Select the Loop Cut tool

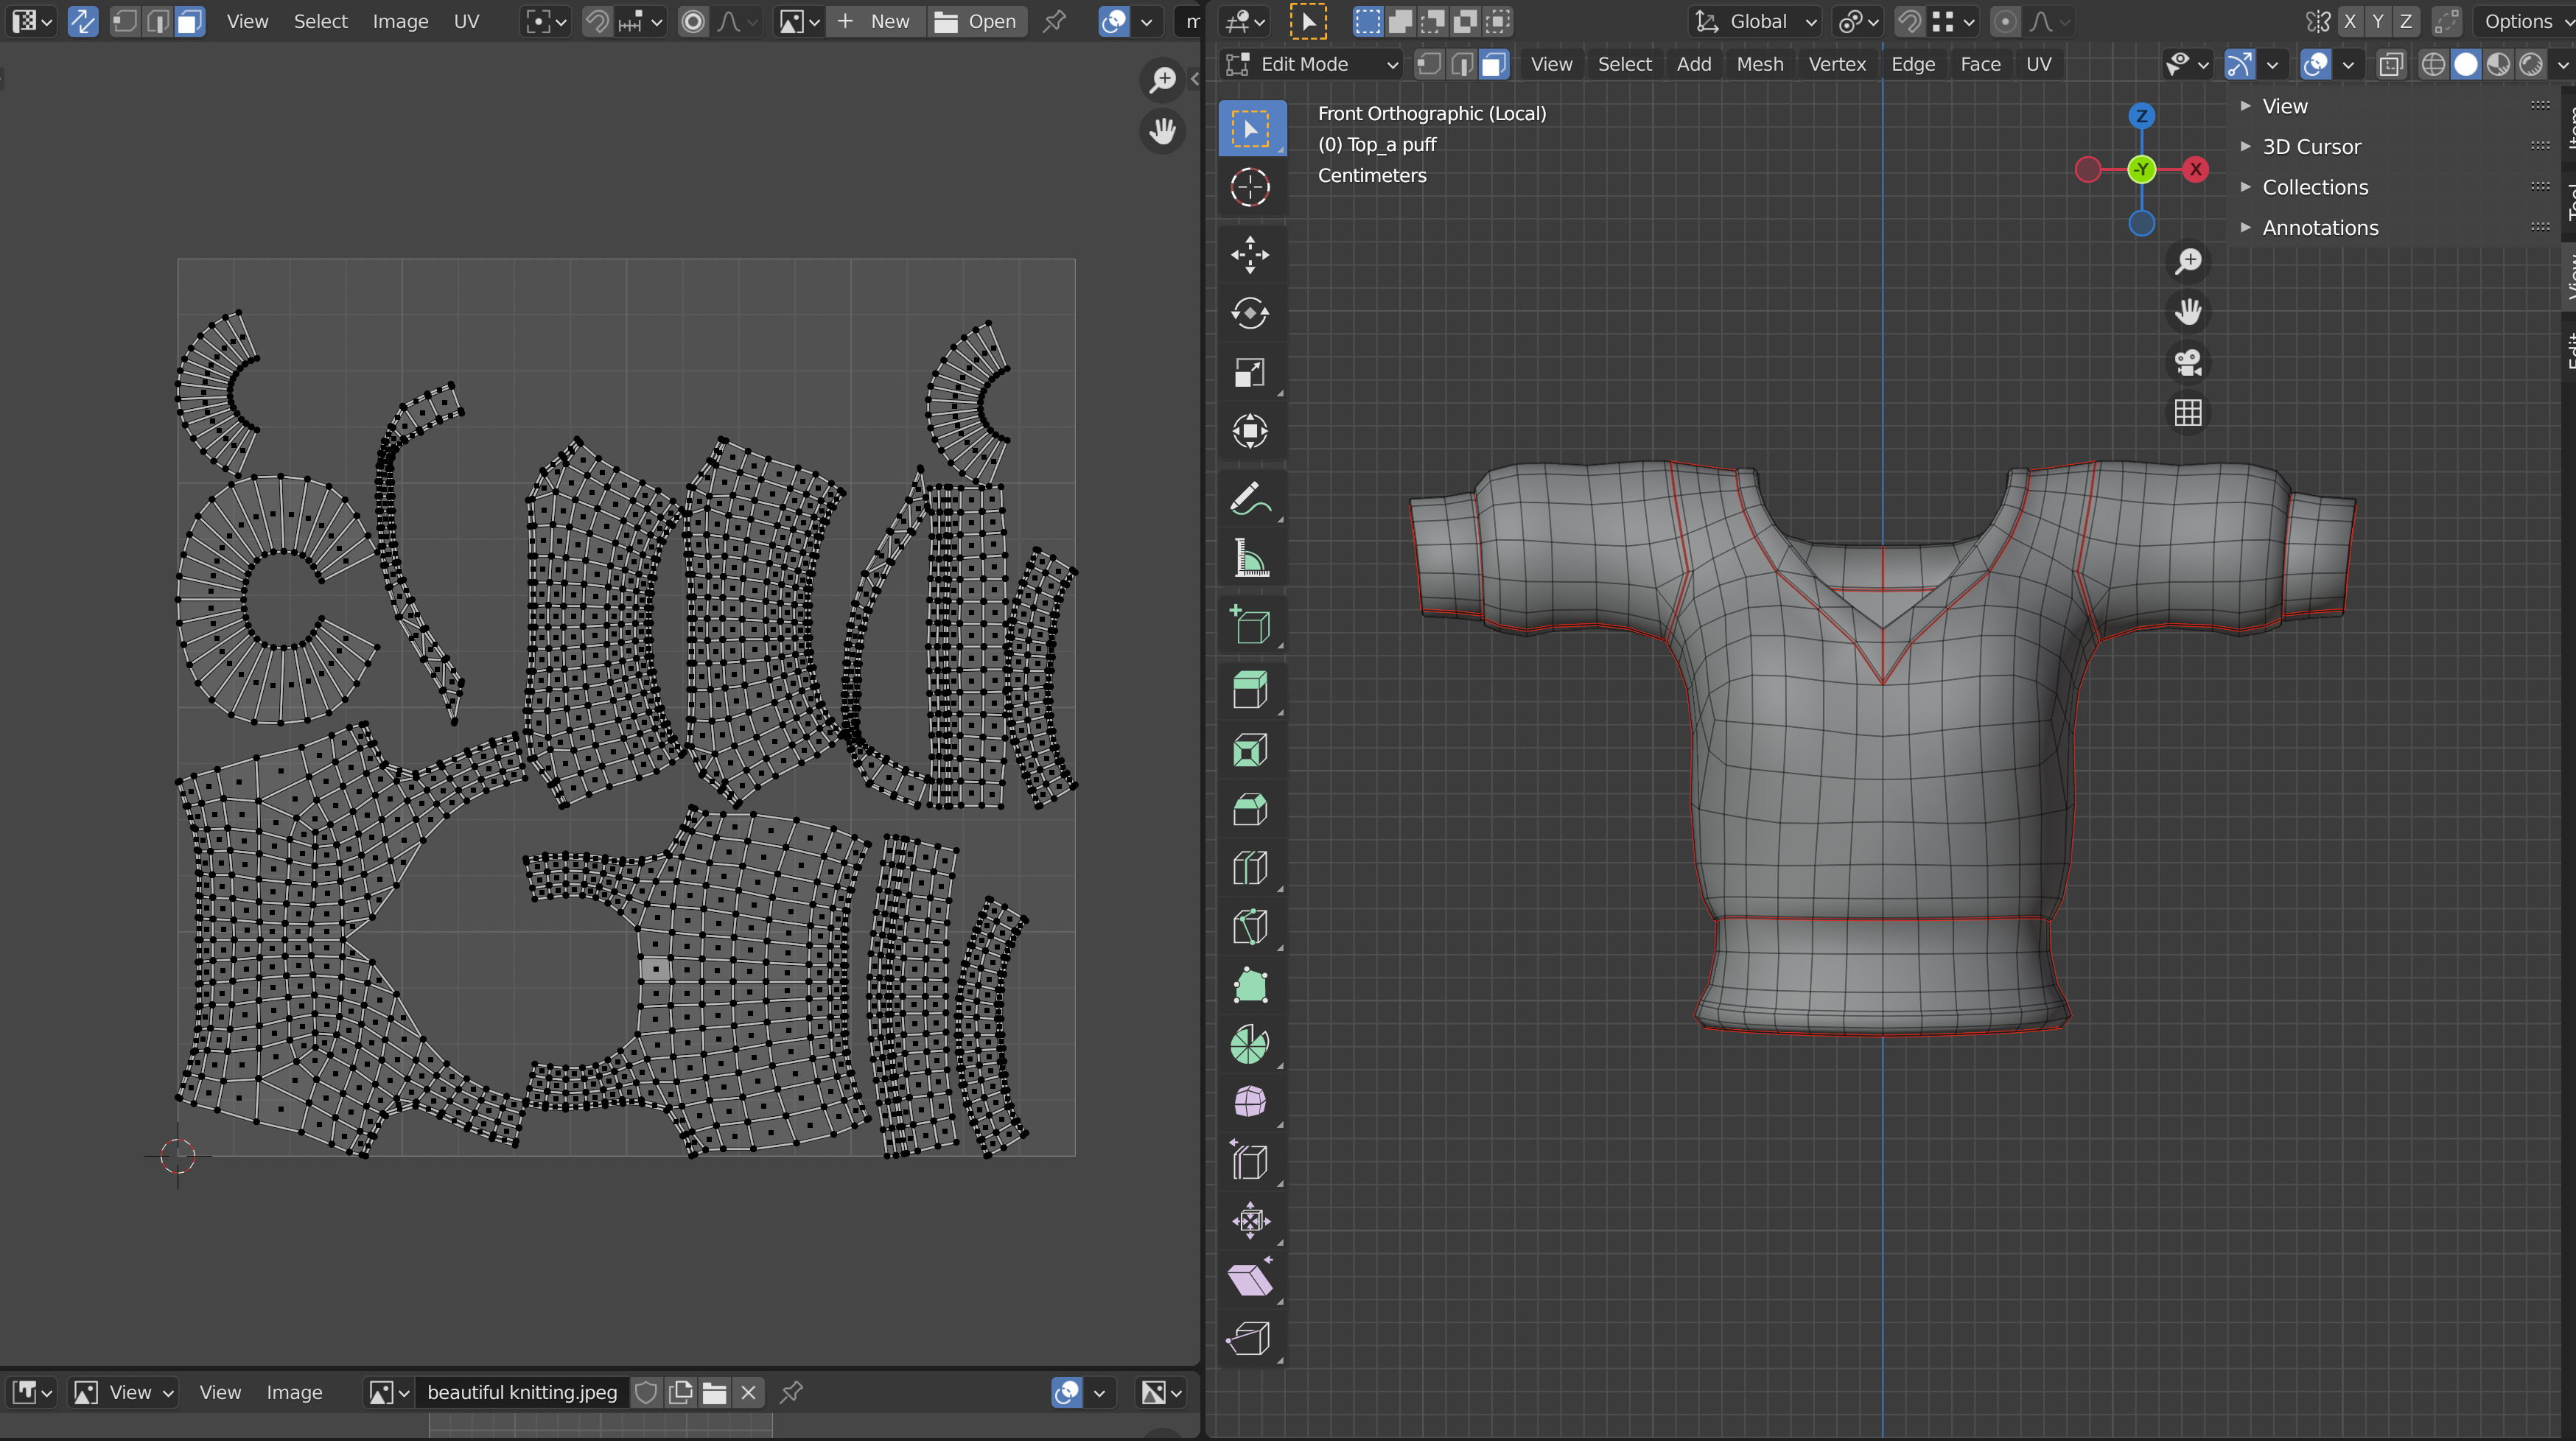[x=1250, y=867]
